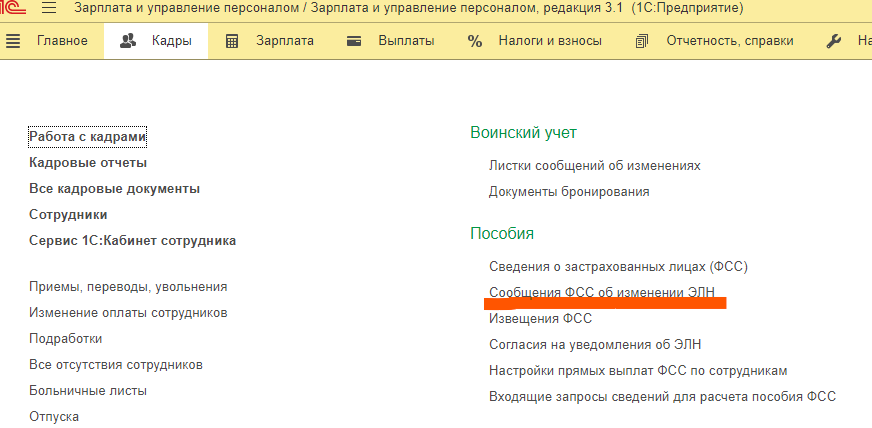
Task: Click the 1C logo icon
Action: pyautogui.click(x=12, y=8)
